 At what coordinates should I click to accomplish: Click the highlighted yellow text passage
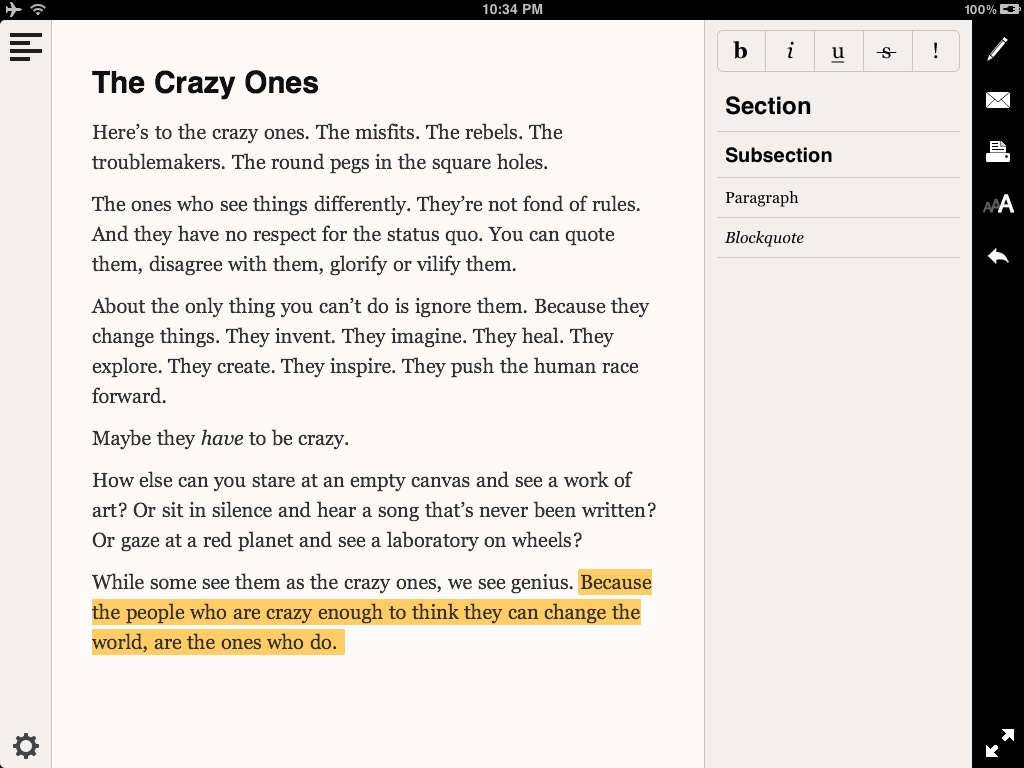365,612
